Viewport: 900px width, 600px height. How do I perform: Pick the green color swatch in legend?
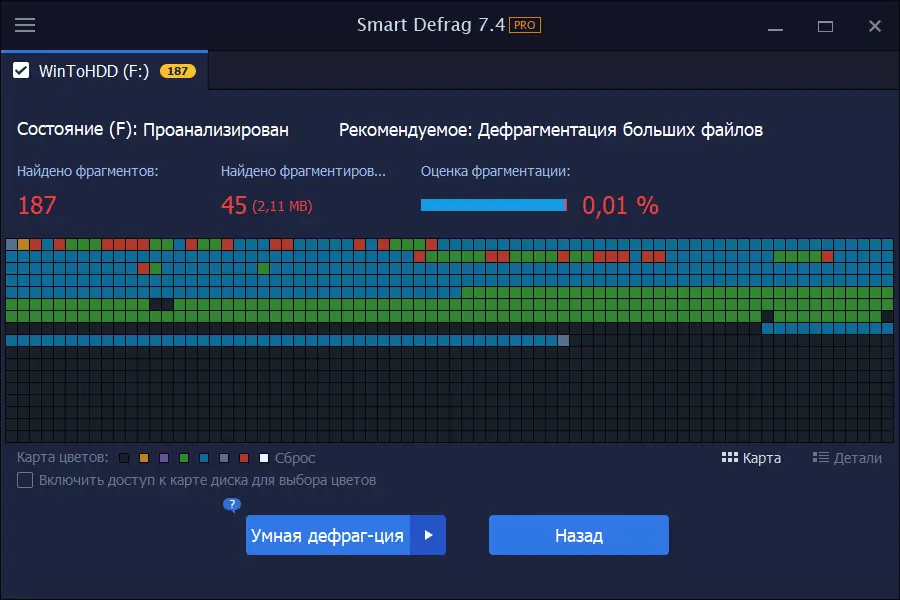[x=184, y=458]
